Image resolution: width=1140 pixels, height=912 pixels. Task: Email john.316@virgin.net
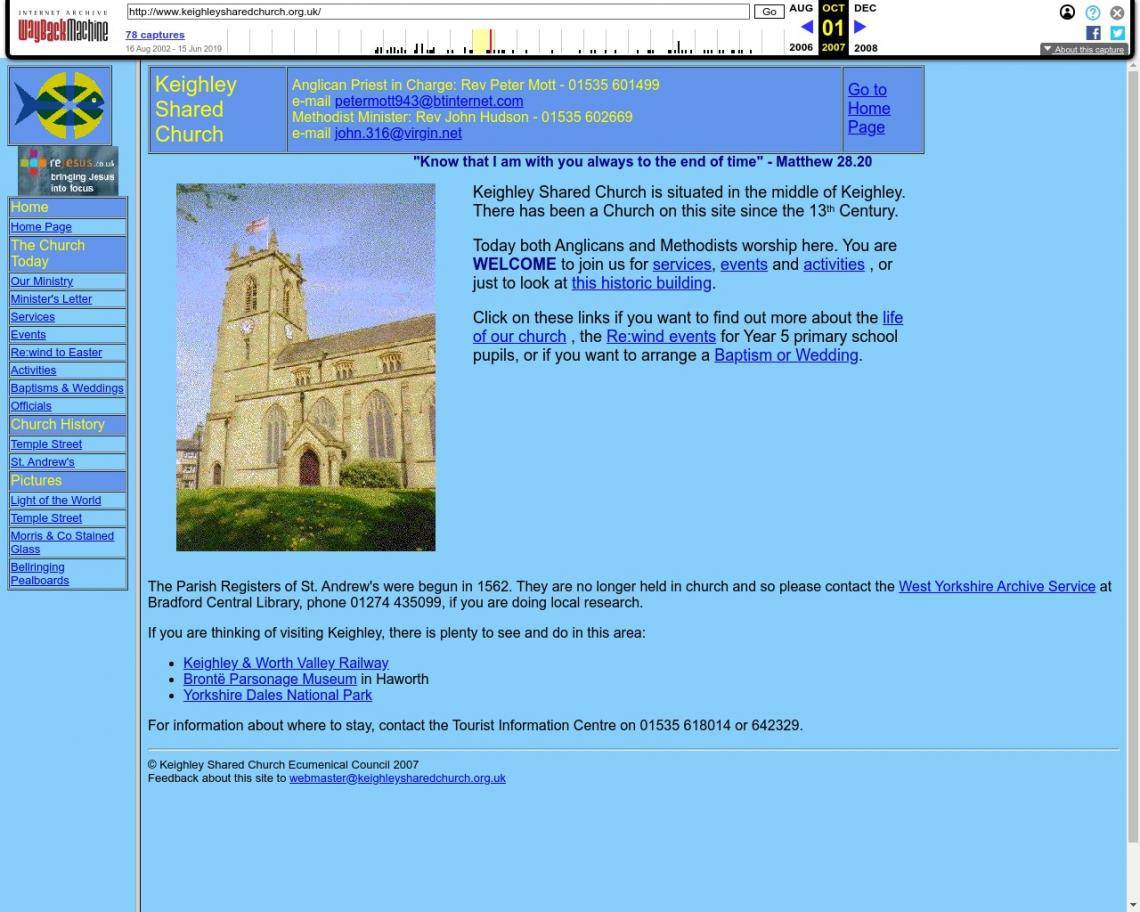(398, 133)
